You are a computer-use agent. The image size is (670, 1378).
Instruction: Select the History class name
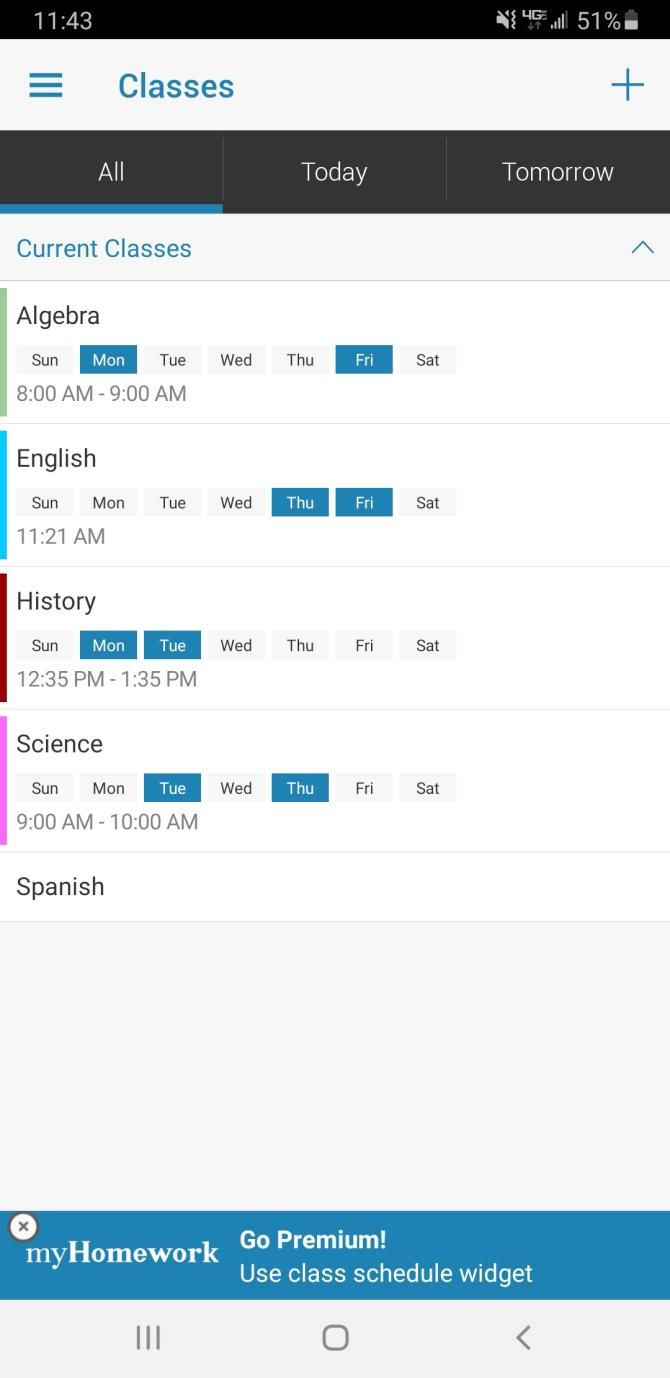point(55,601)
